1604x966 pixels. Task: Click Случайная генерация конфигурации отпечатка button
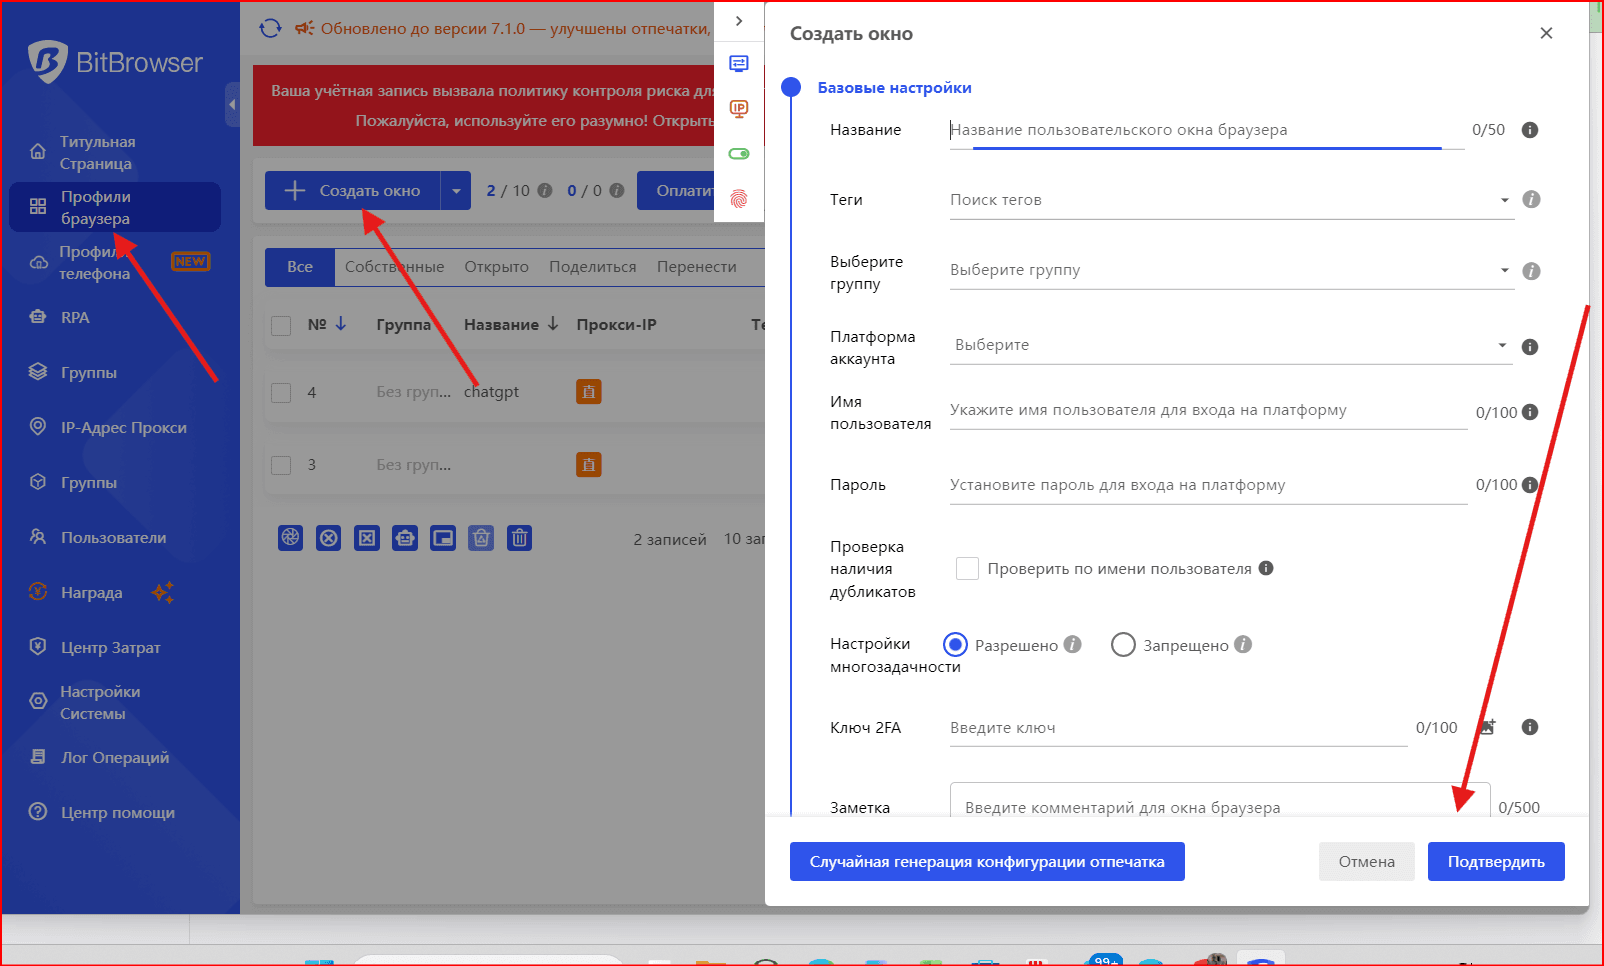coord(987,861)
